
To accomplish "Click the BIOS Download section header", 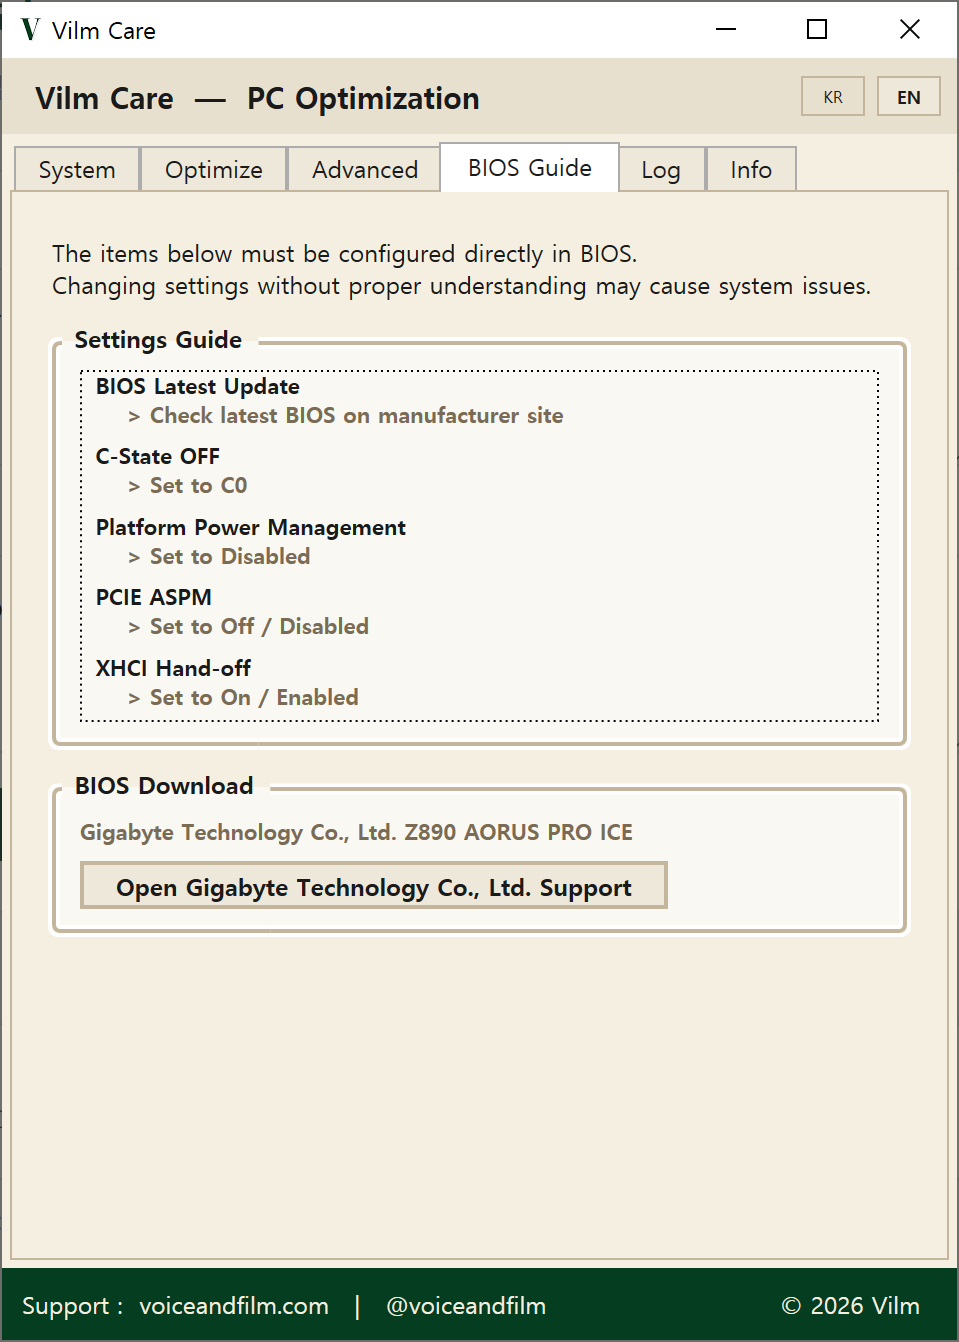I will [164, 786].
